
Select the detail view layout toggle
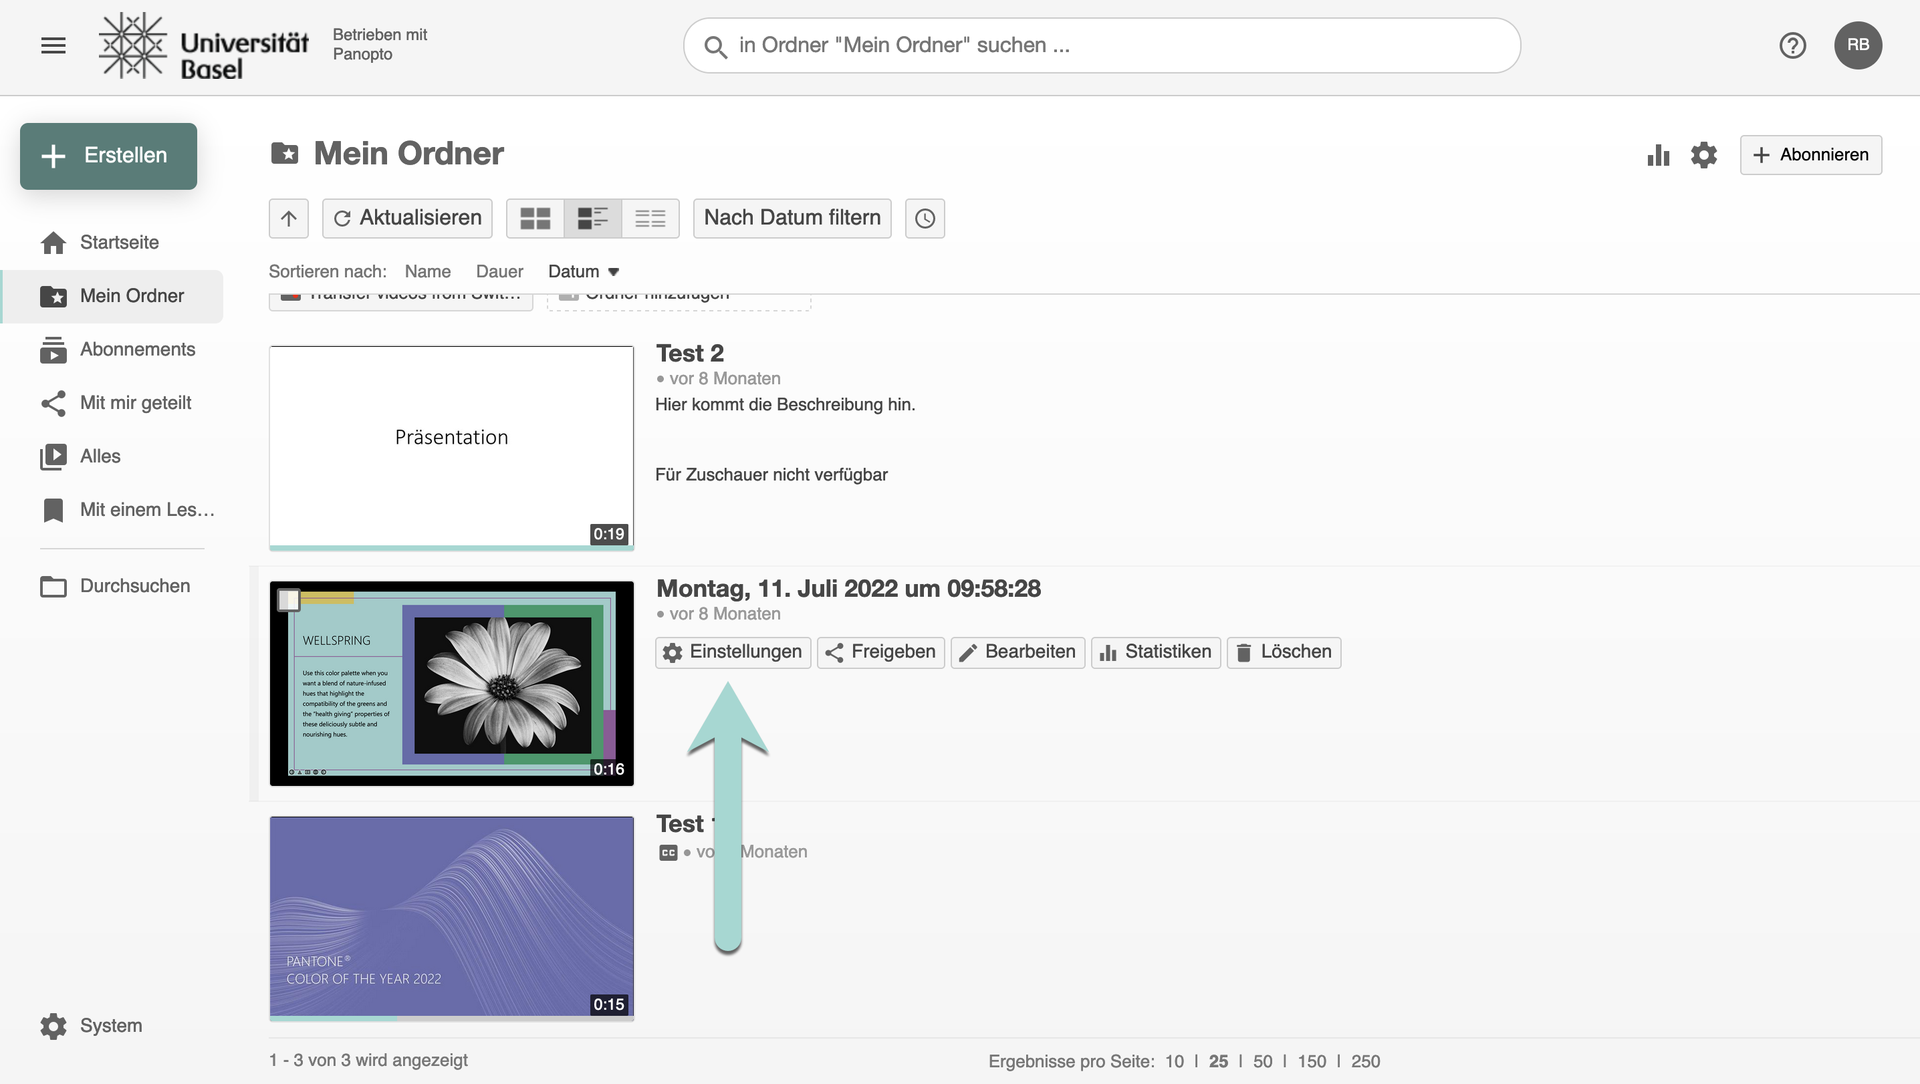(592, 218)
